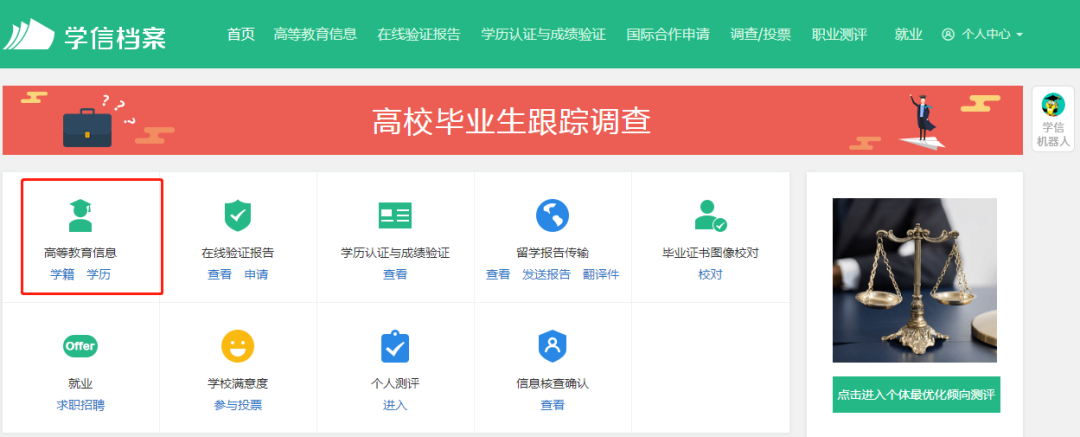Click the scales of justice image
1080x437 pixels.
pos(915,280)
